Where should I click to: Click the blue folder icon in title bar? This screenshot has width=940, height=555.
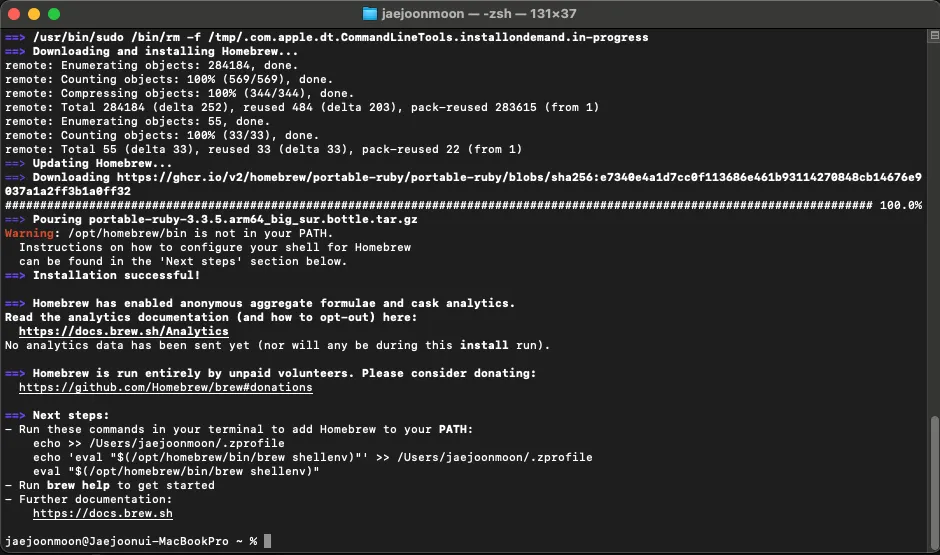pos(370,13)
